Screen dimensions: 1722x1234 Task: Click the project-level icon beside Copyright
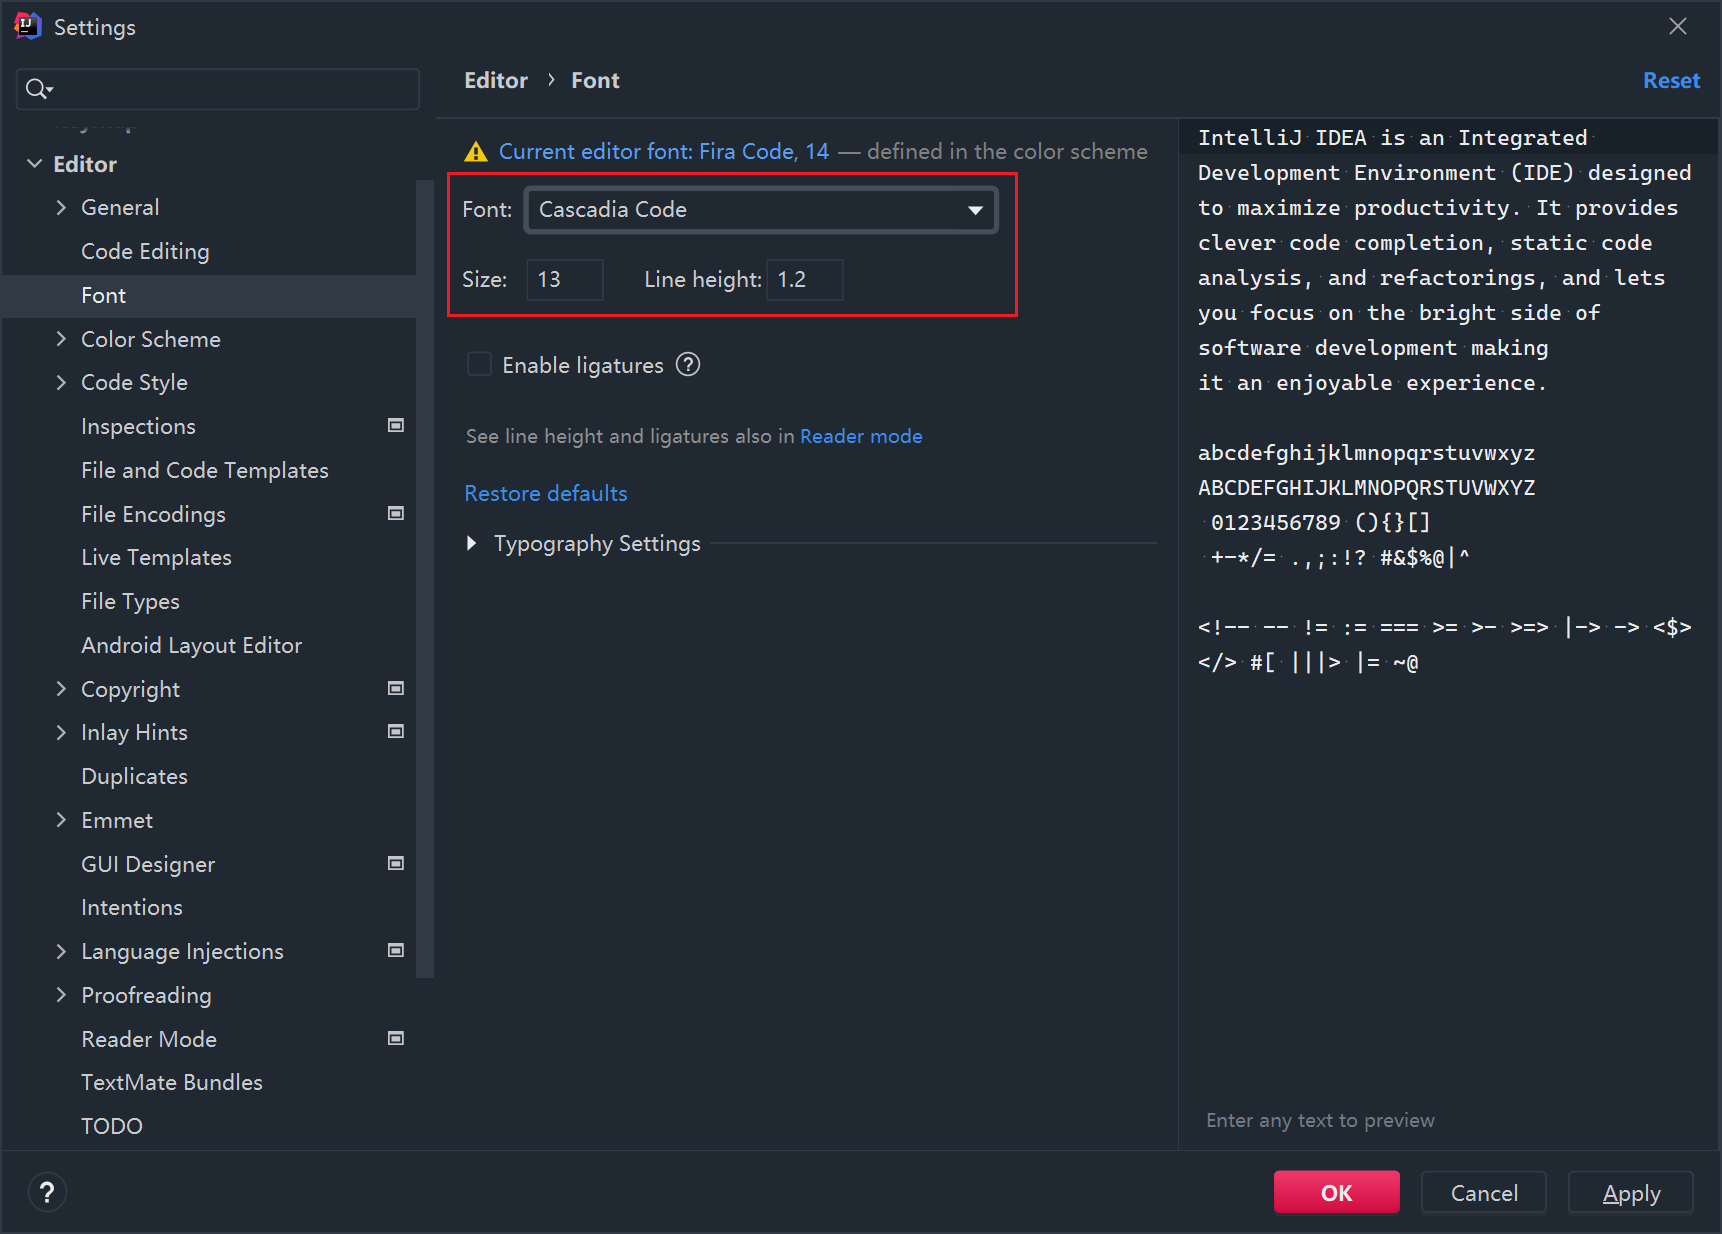point(396,689)
